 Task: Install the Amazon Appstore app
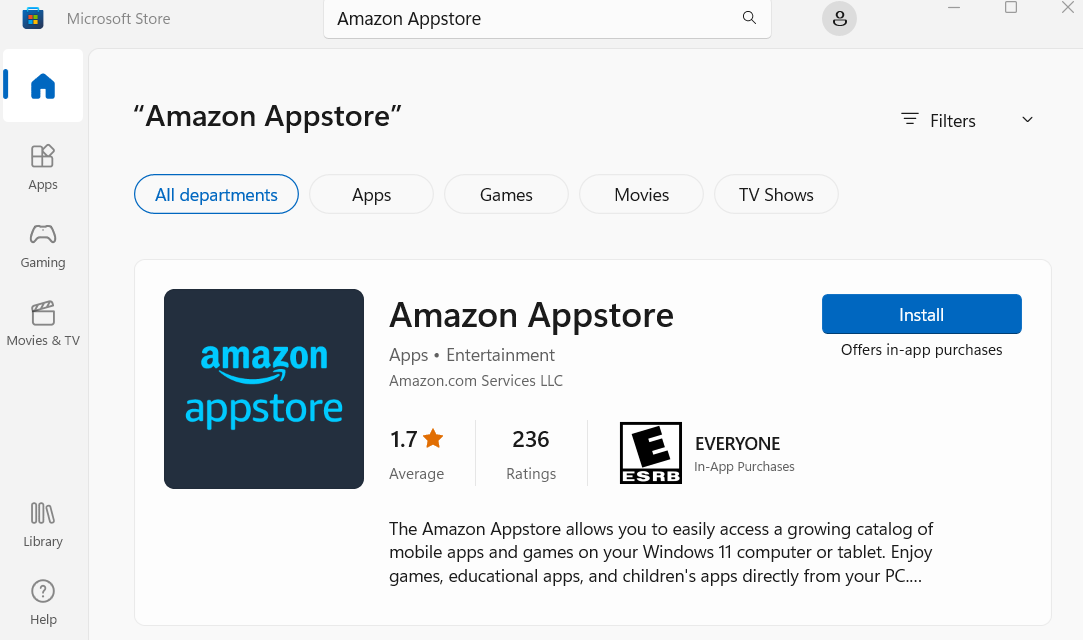921,315
